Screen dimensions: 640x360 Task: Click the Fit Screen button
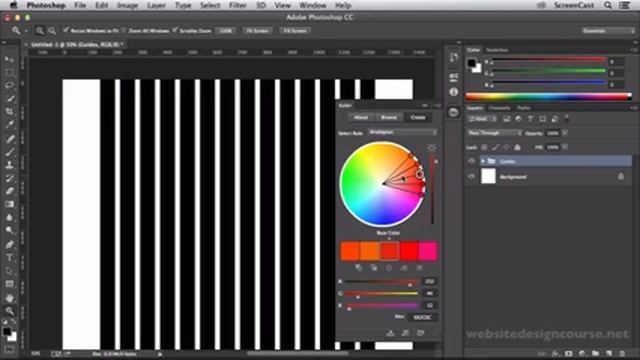(257, 31)
